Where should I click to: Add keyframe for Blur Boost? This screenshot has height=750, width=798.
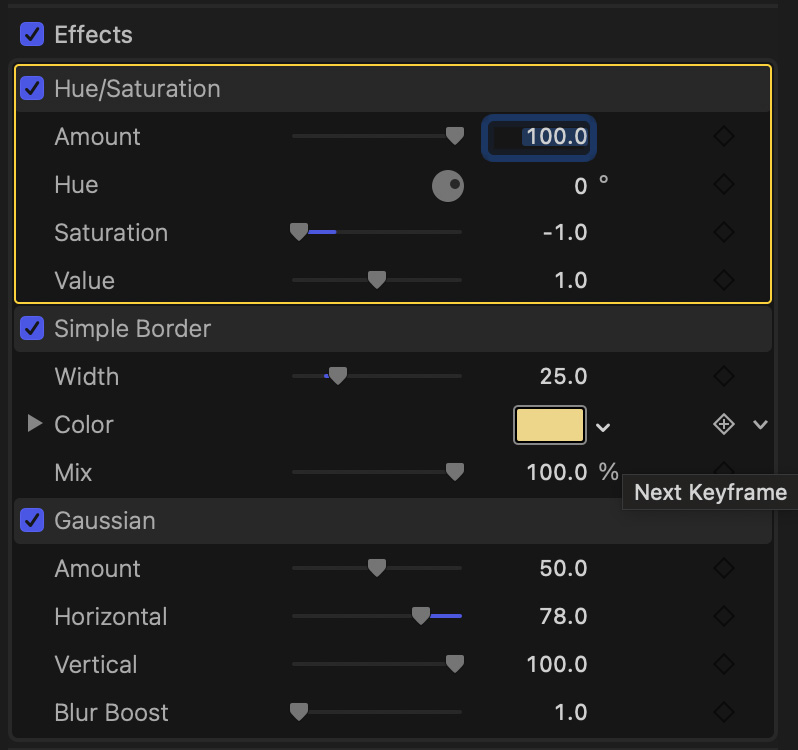tap(724, 713)
